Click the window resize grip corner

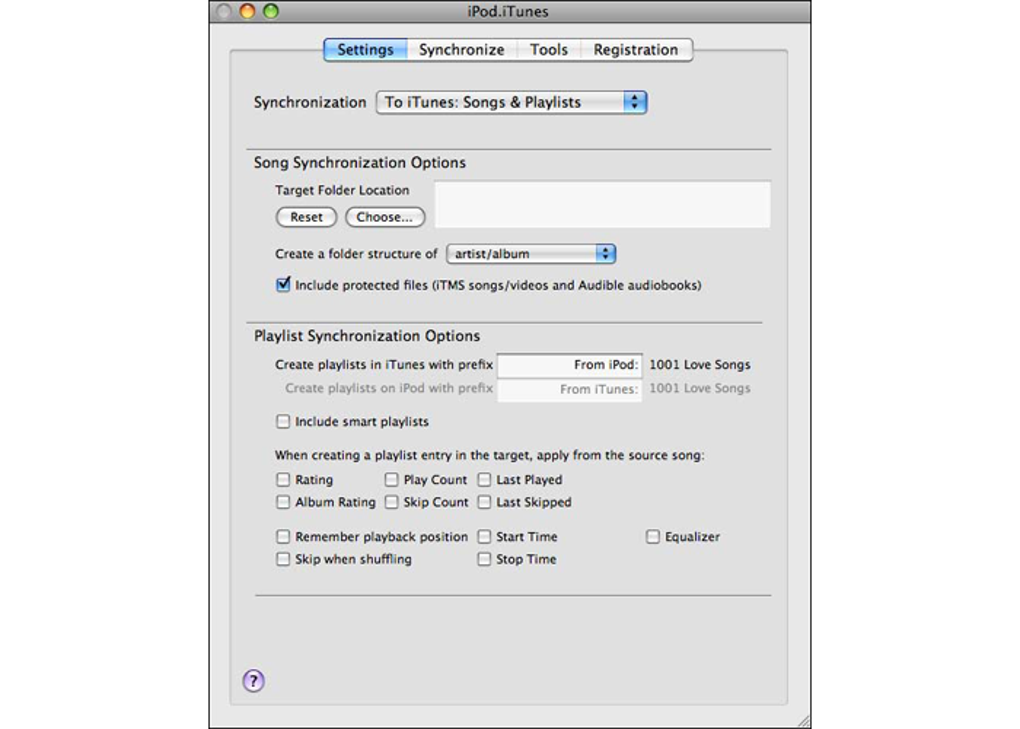coord(804,721)
